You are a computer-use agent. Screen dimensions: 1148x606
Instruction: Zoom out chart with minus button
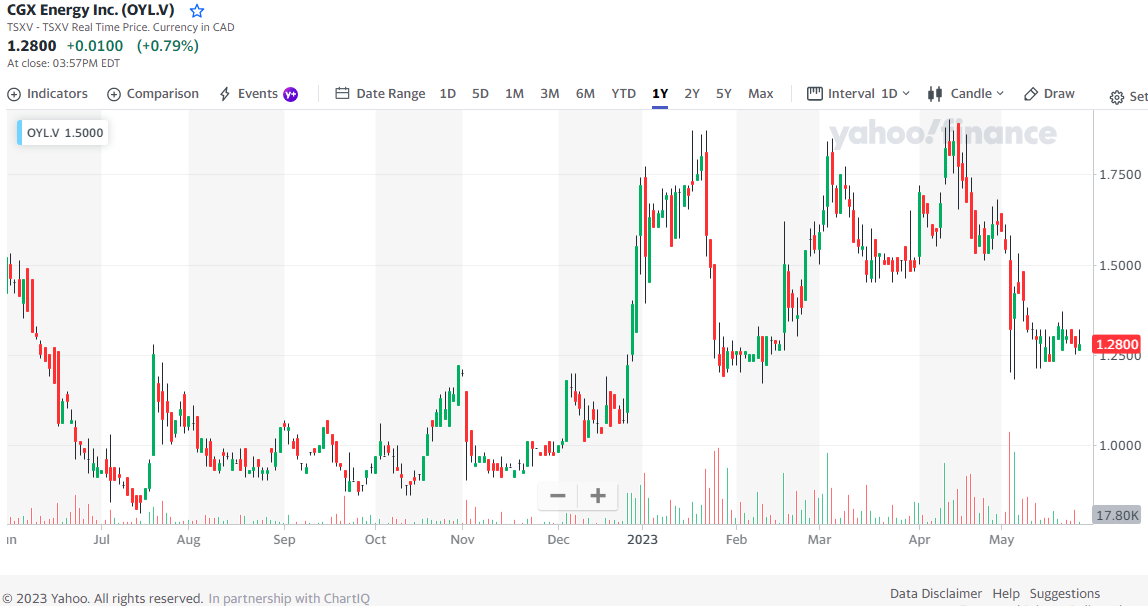(x=558, y=496)
